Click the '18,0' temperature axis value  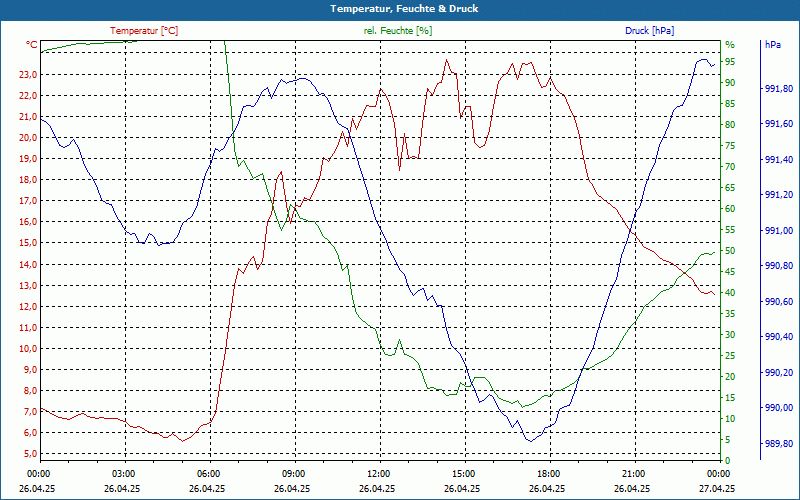point(28,180)
